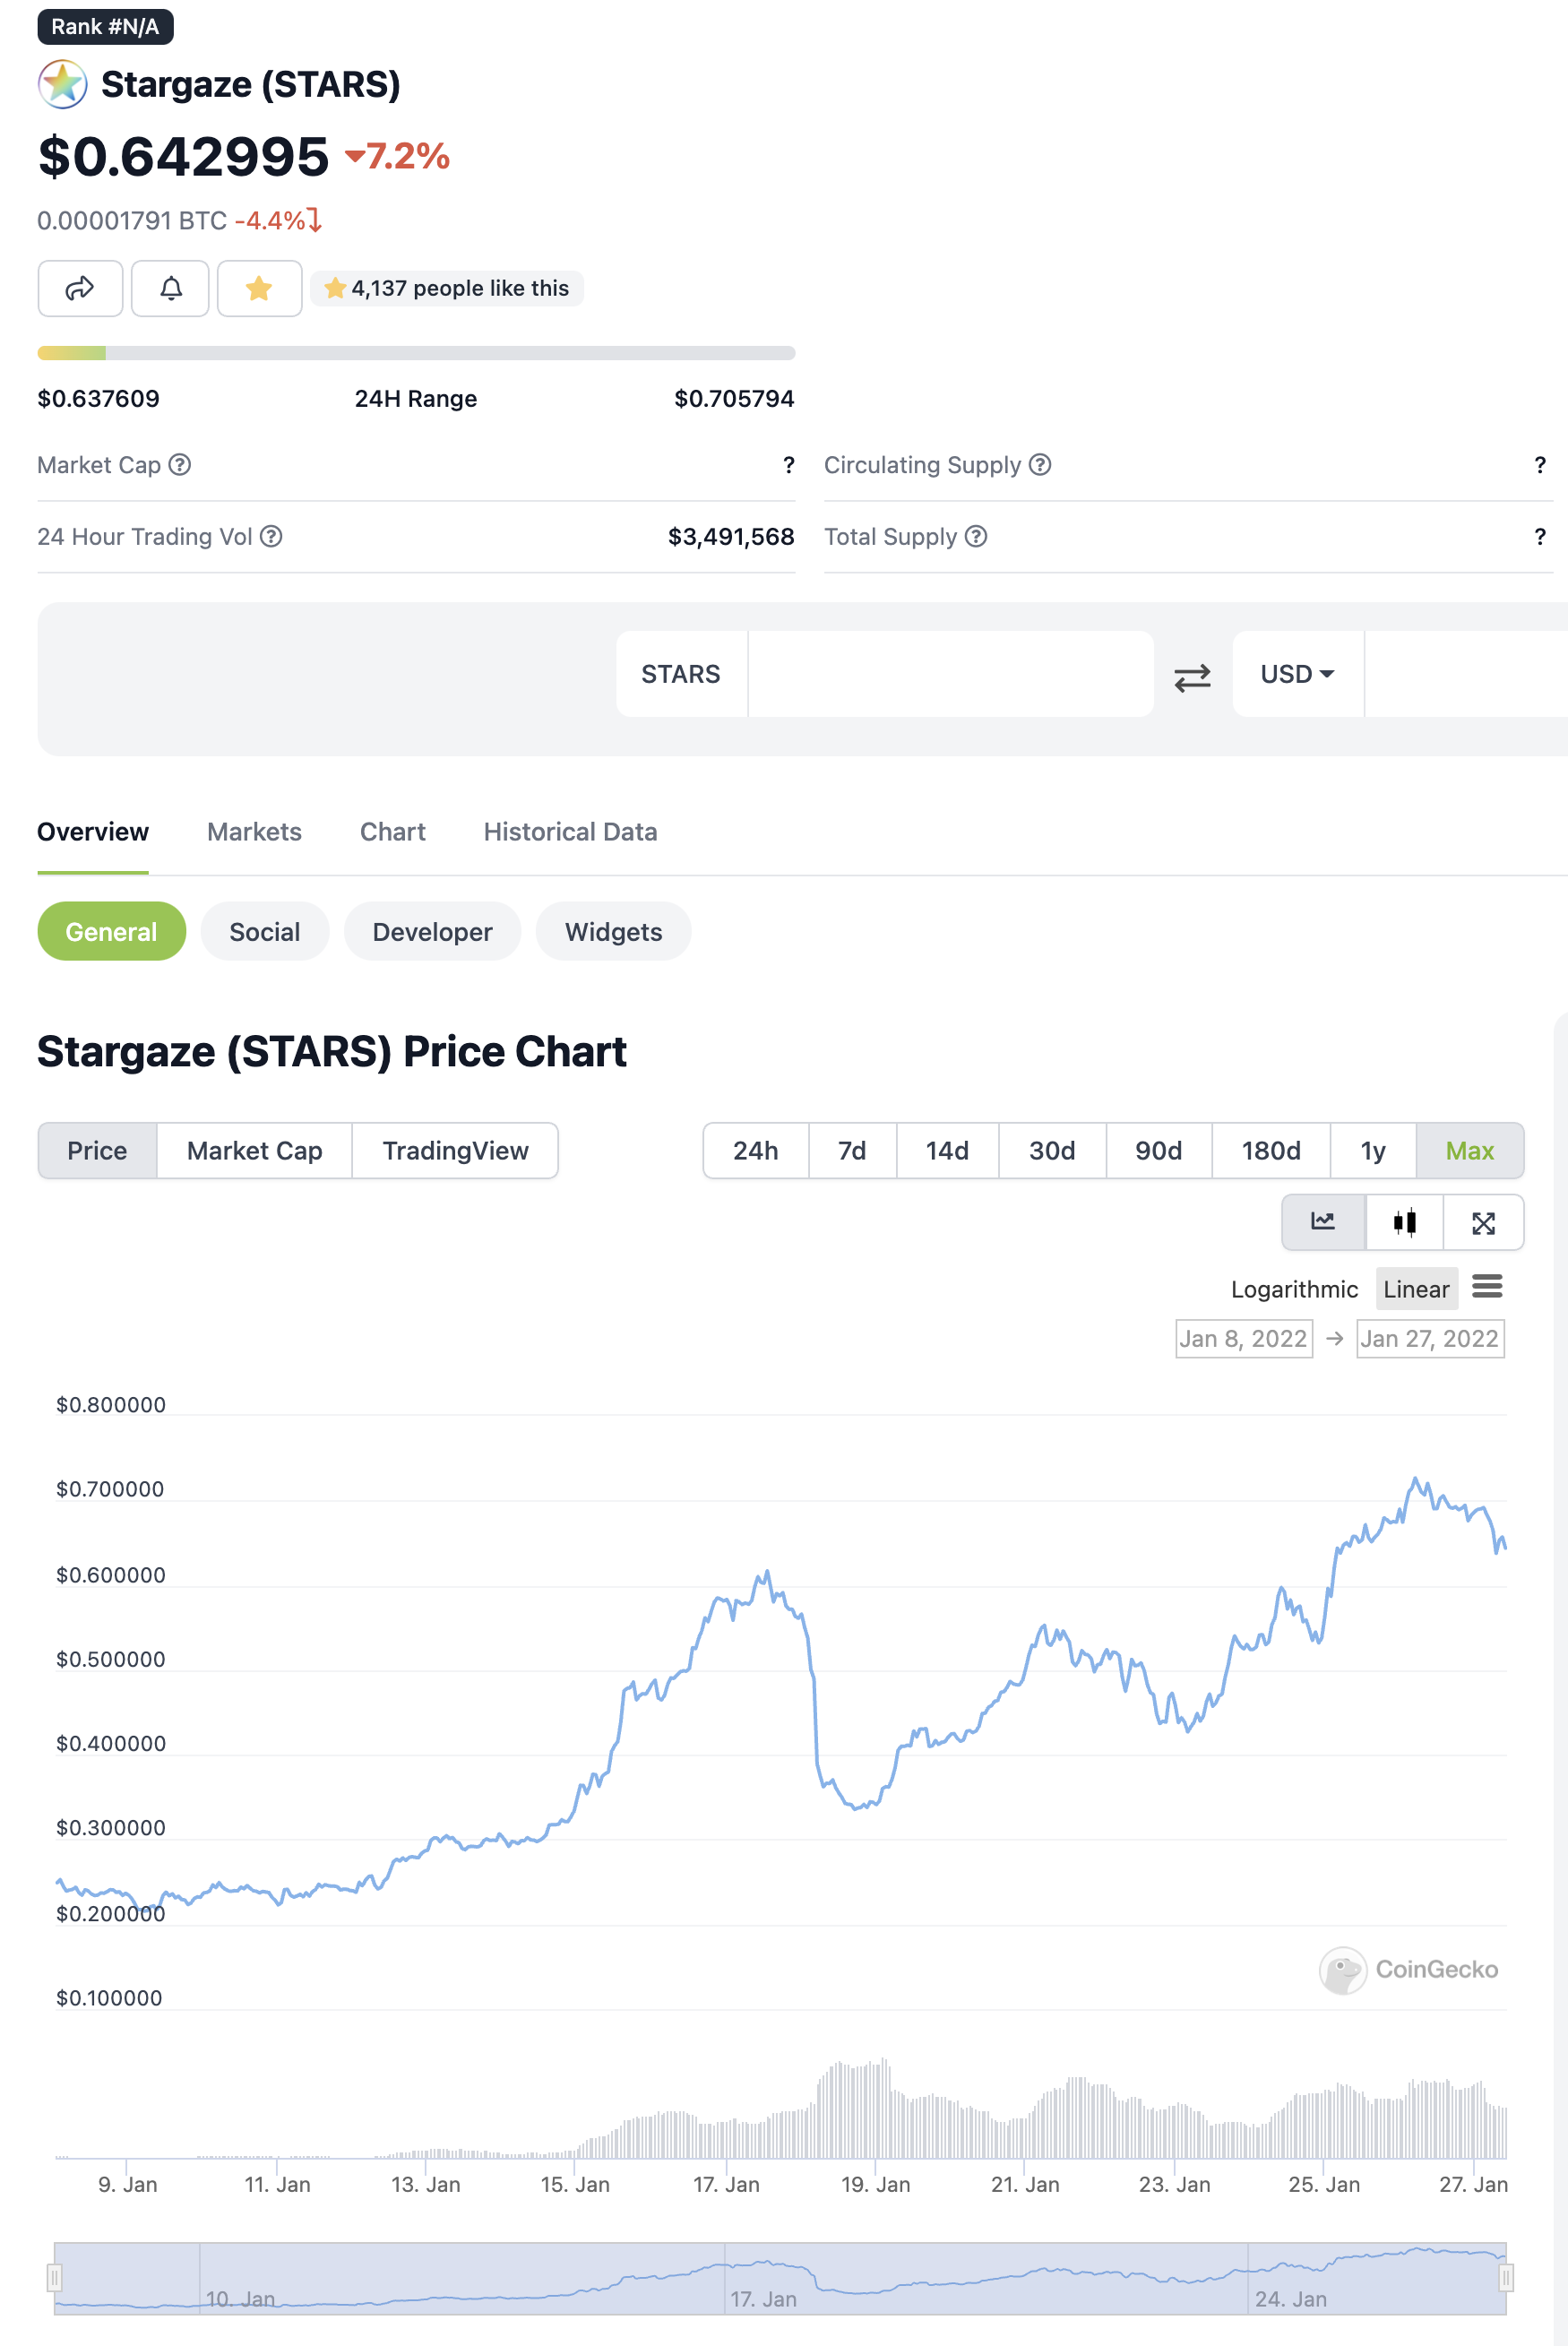
Task: Select the TradingView chart type
Action: tap(455, 1151)
